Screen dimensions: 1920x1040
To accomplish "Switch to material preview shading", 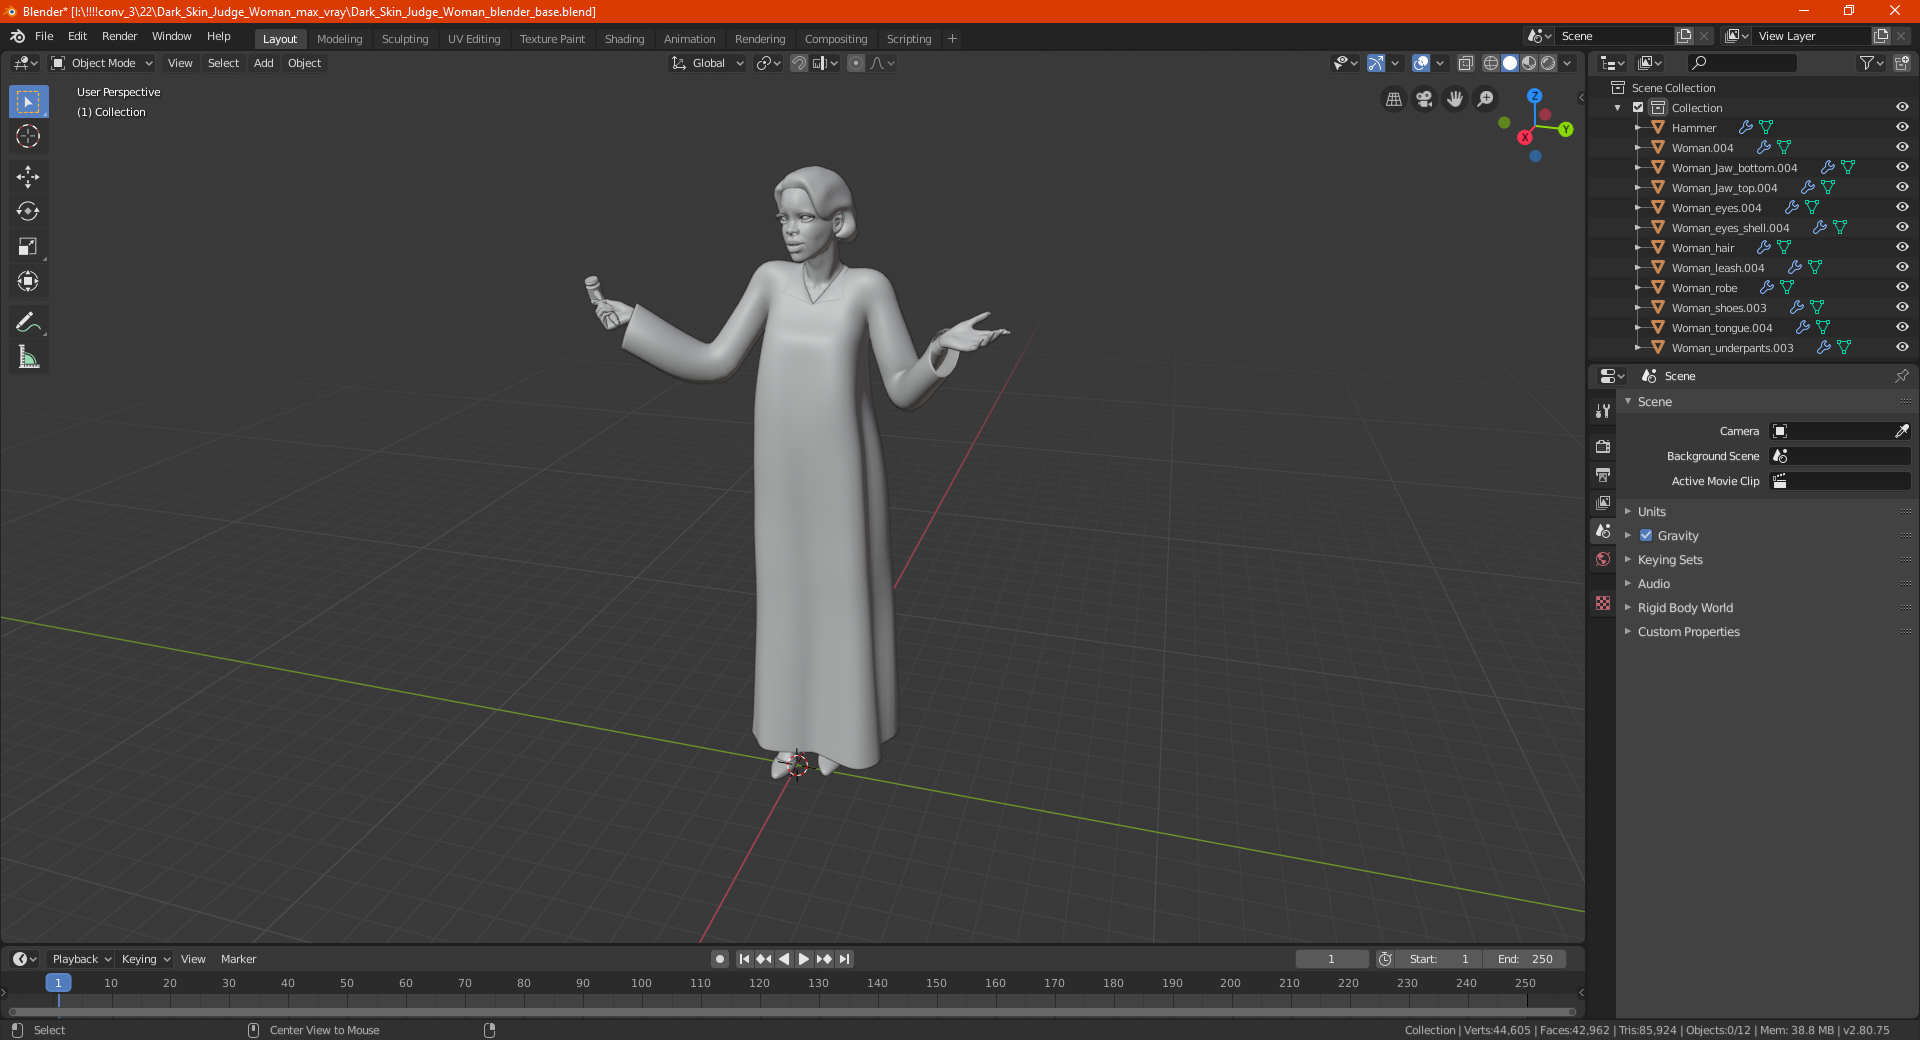I will (x=1529, y=63).
